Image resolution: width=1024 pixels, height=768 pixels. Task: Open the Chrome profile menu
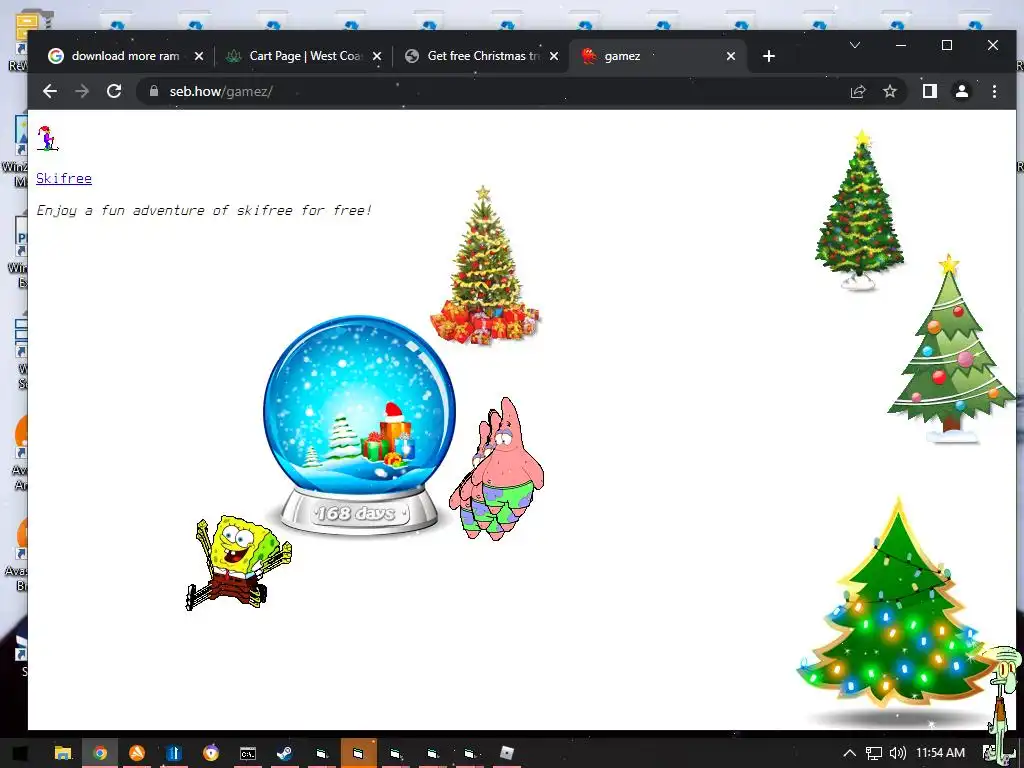(962, 91)
